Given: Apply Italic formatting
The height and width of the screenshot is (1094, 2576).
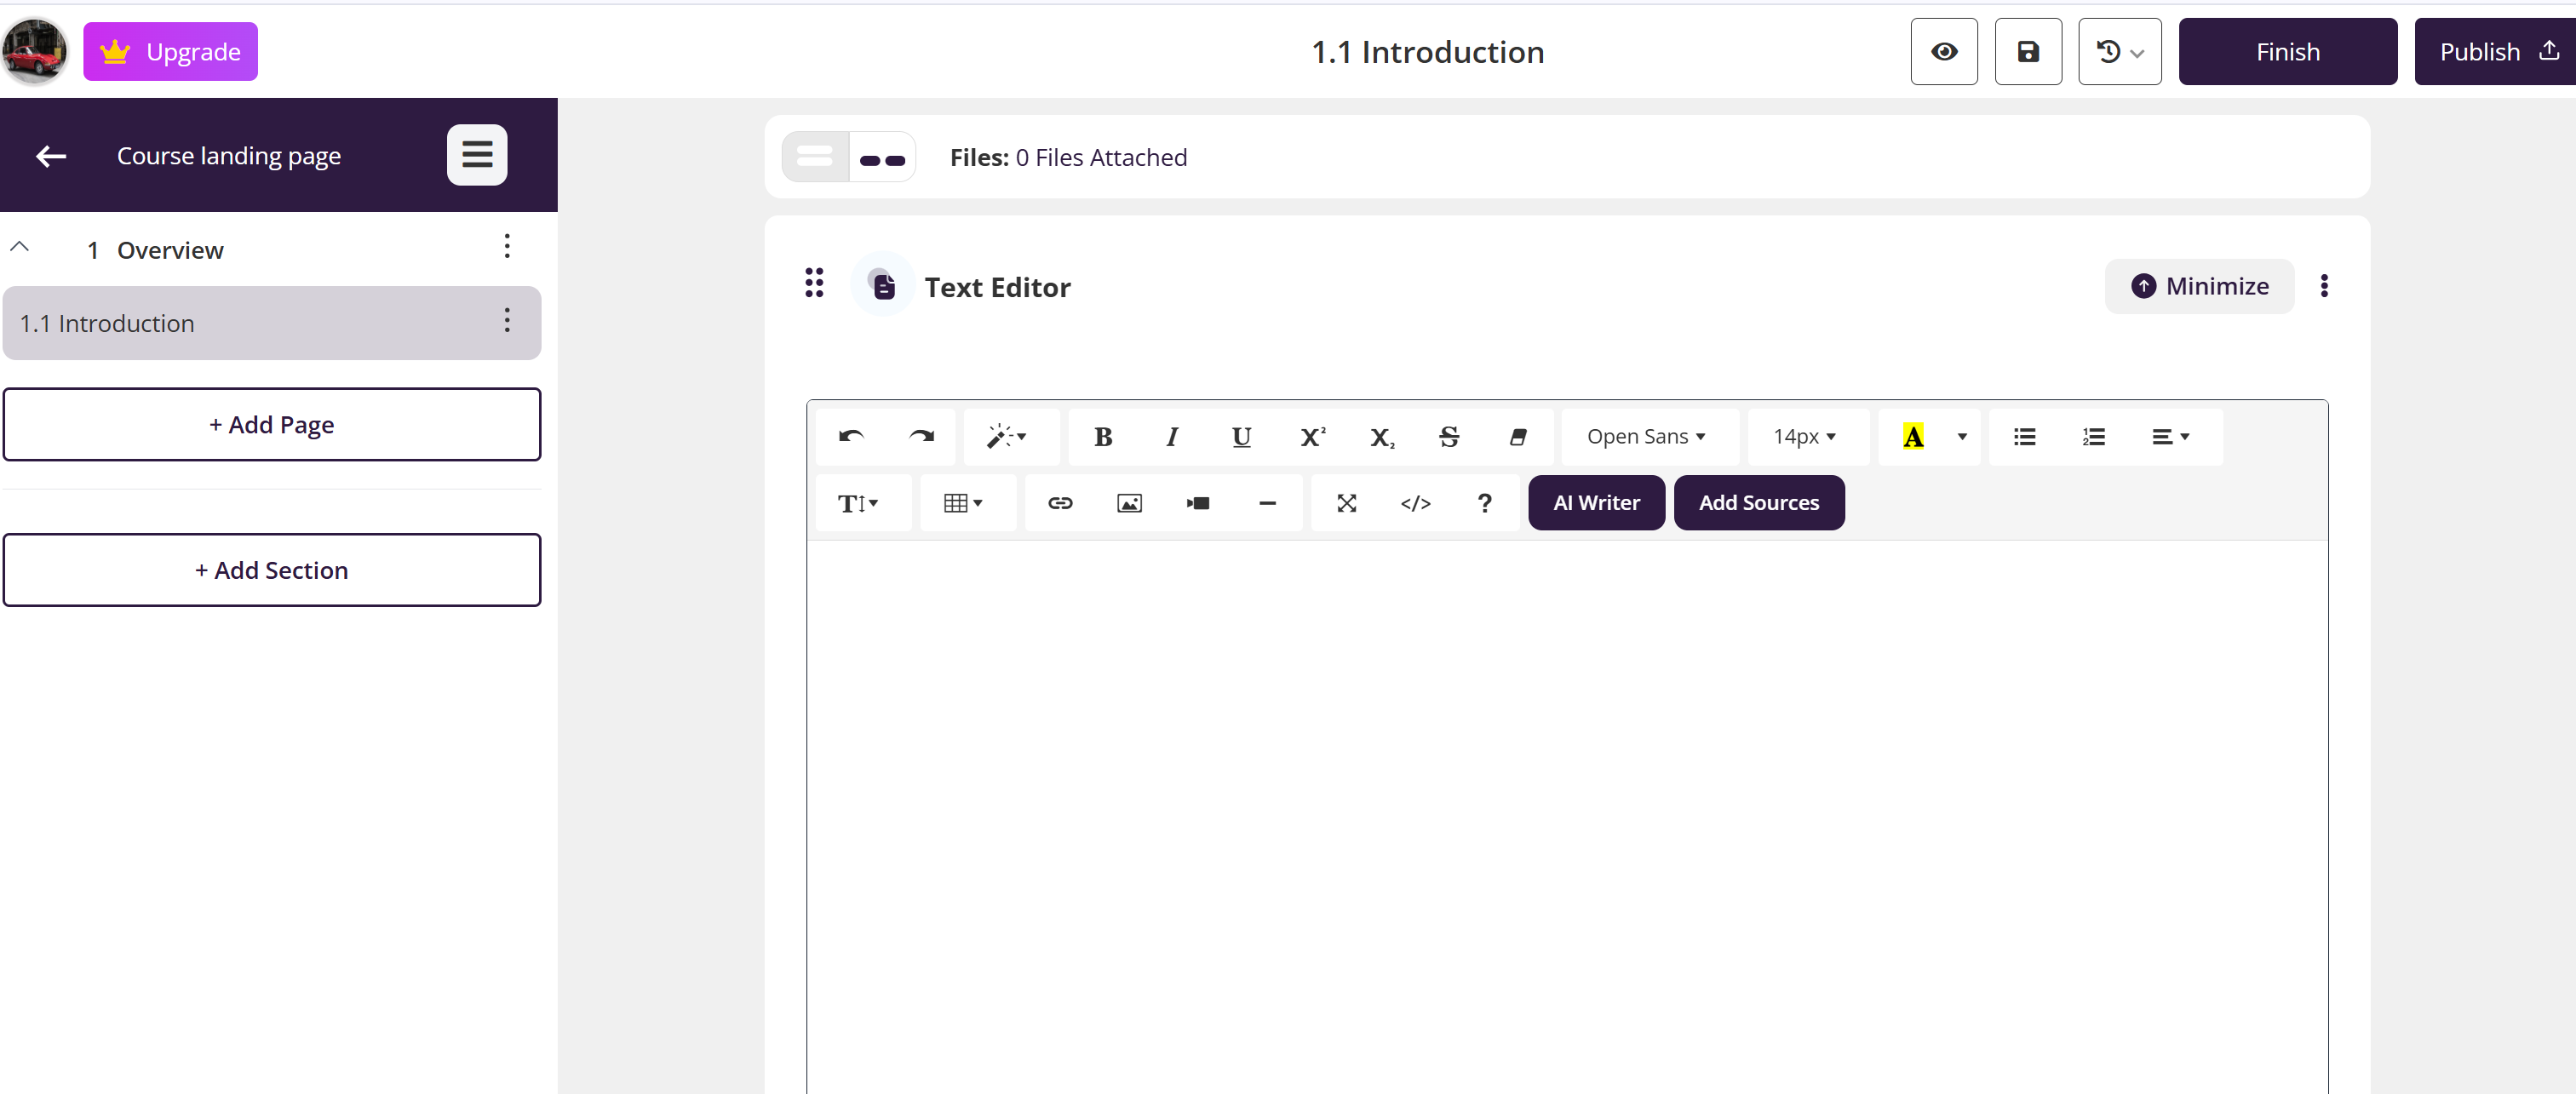Looking at the screenshot, I should click(x=1171, y=437).
